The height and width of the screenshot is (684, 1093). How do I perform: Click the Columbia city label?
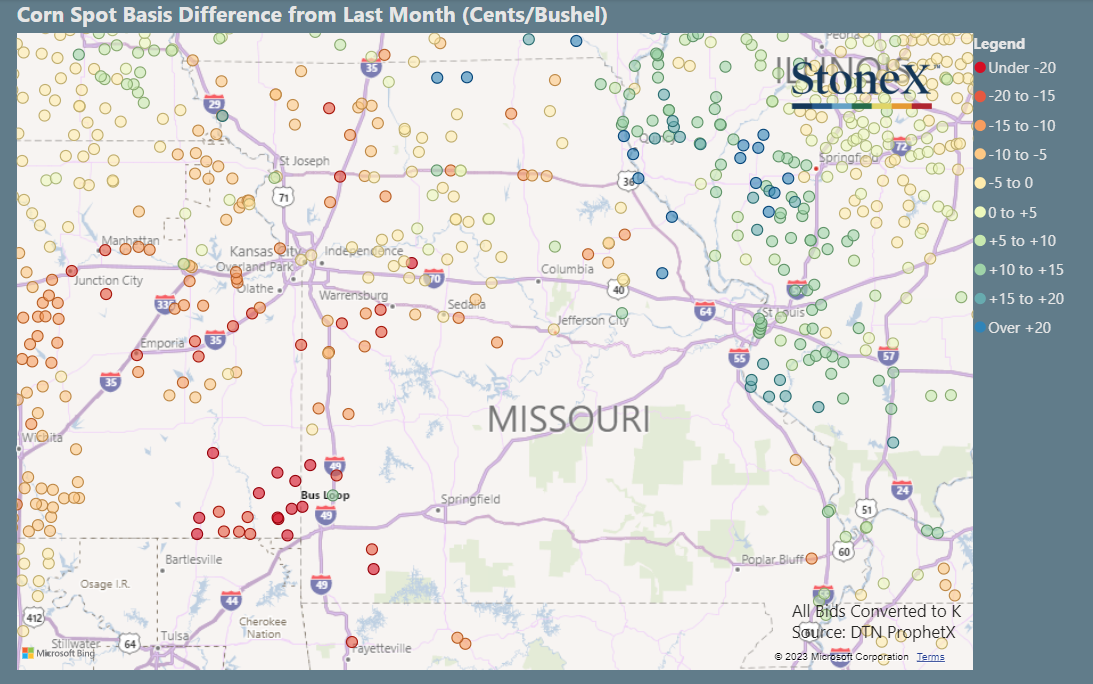click(567, 269)
